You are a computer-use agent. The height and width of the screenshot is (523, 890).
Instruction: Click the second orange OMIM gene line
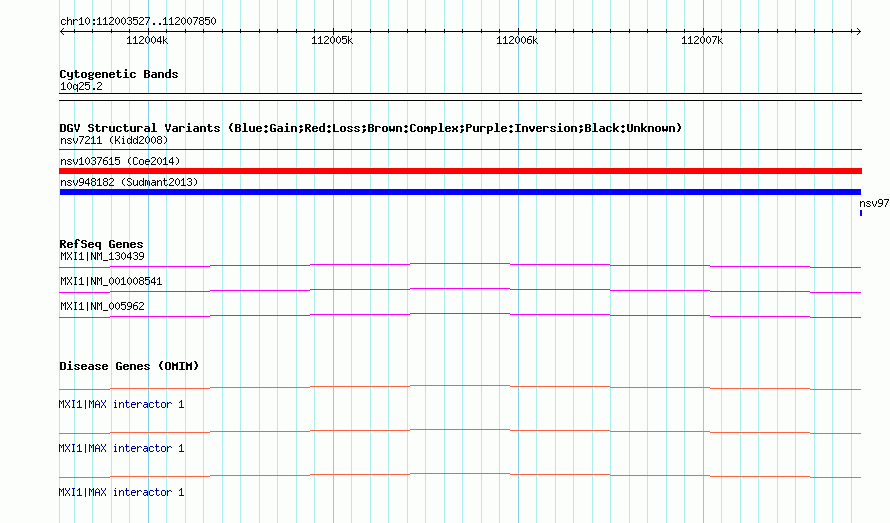coord(460,431)
